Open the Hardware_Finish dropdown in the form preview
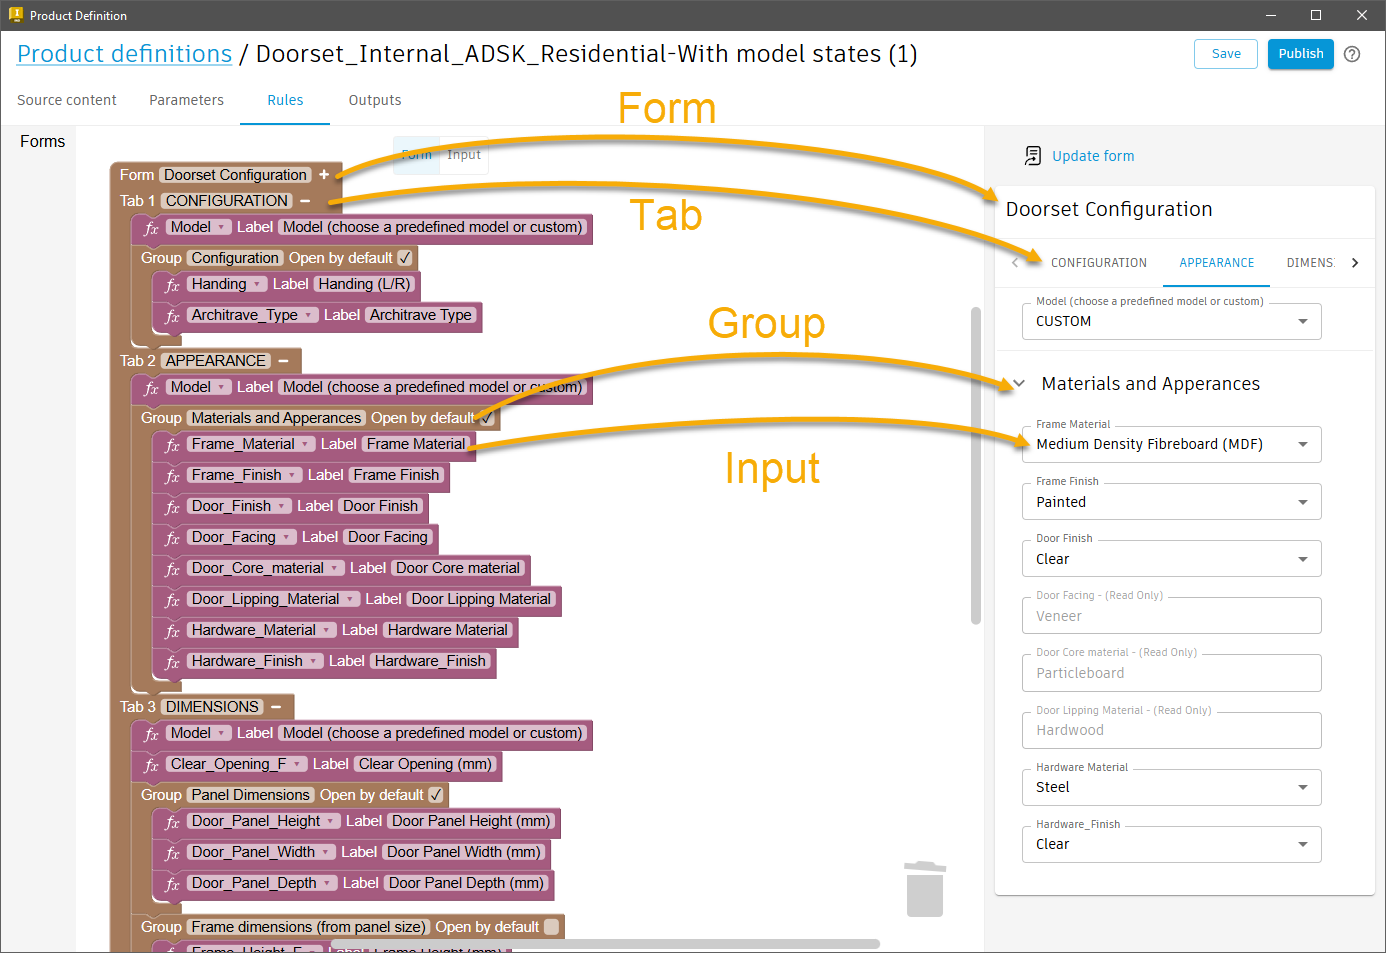The image size is (1386, 953). pos(1172,844)
